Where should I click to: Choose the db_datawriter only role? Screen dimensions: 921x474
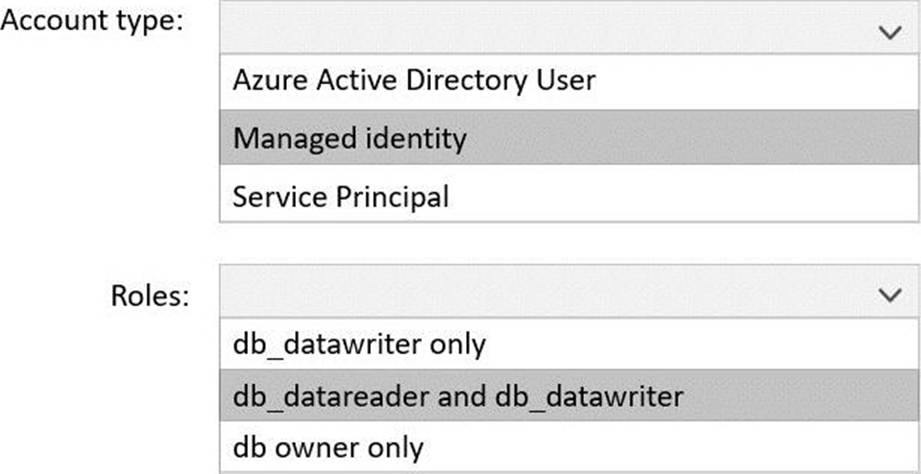[359, 344]
